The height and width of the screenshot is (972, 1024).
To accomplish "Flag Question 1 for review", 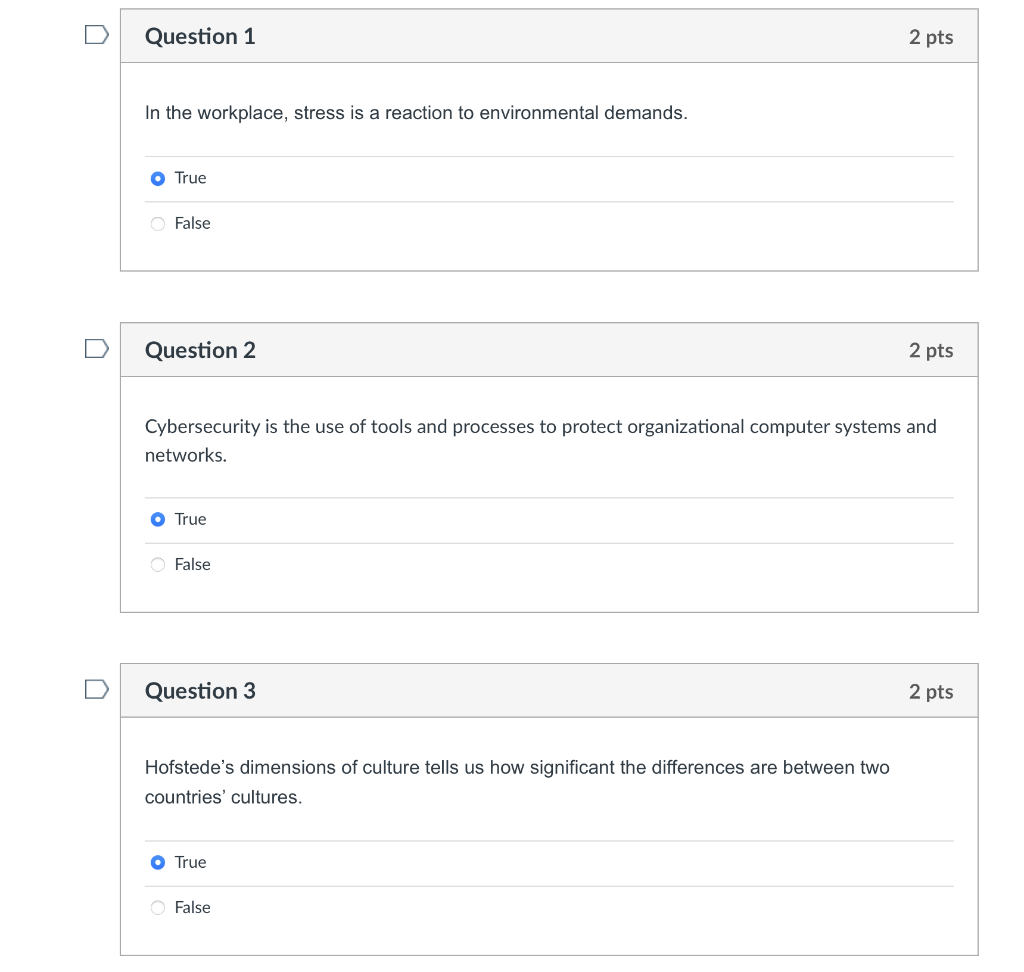I will [x=95, y=36].
